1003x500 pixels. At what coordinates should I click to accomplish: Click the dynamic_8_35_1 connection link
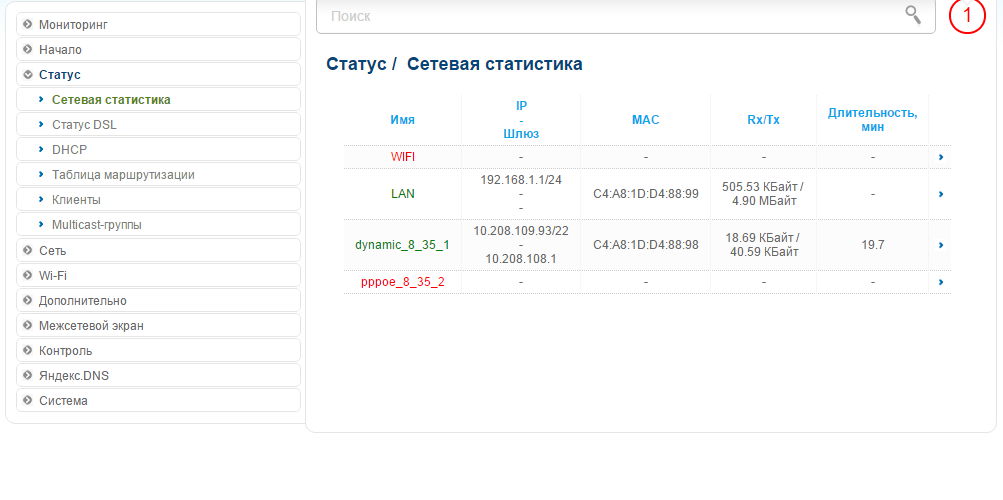[402, 245]
